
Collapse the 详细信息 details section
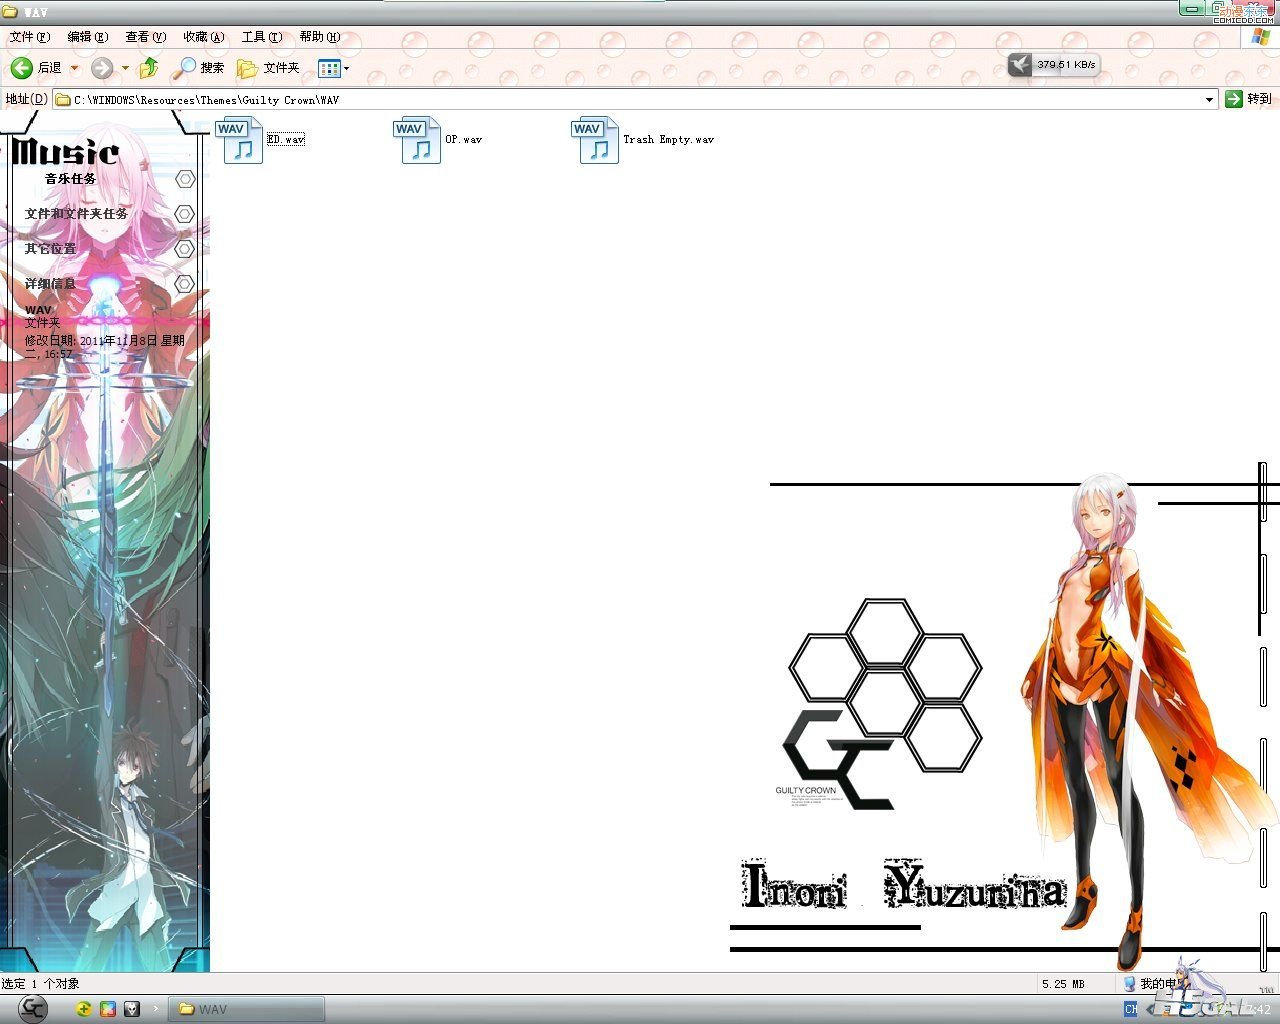(184, 284)
